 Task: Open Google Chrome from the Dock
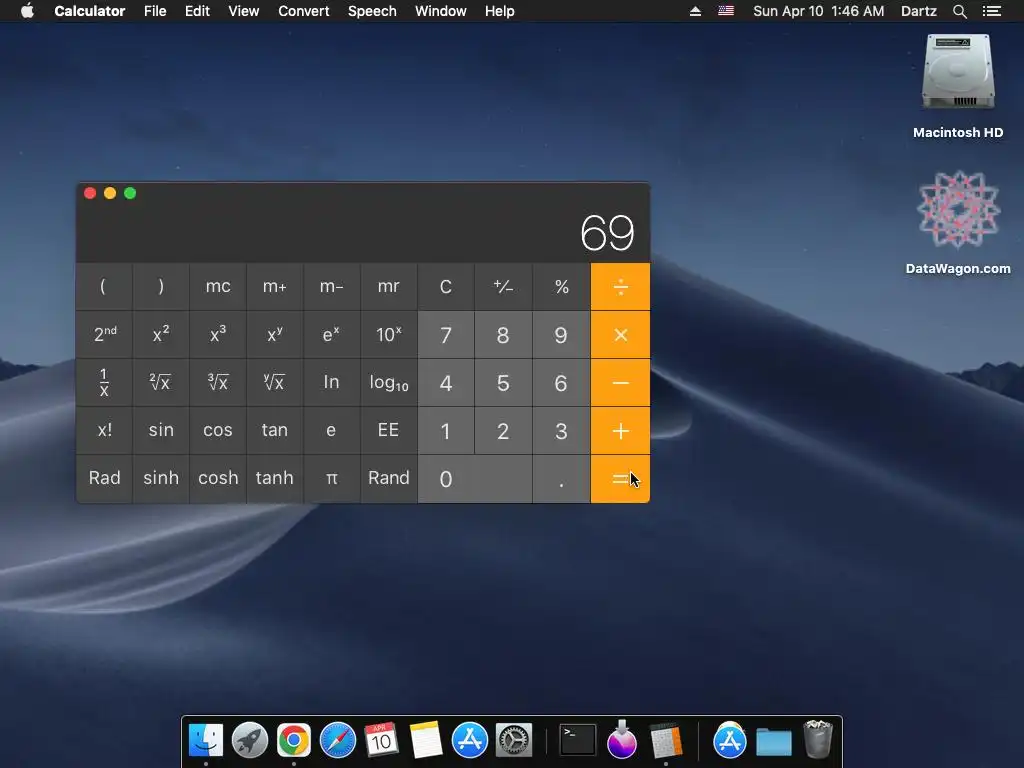pyautogui.click(x=294, y=741)
